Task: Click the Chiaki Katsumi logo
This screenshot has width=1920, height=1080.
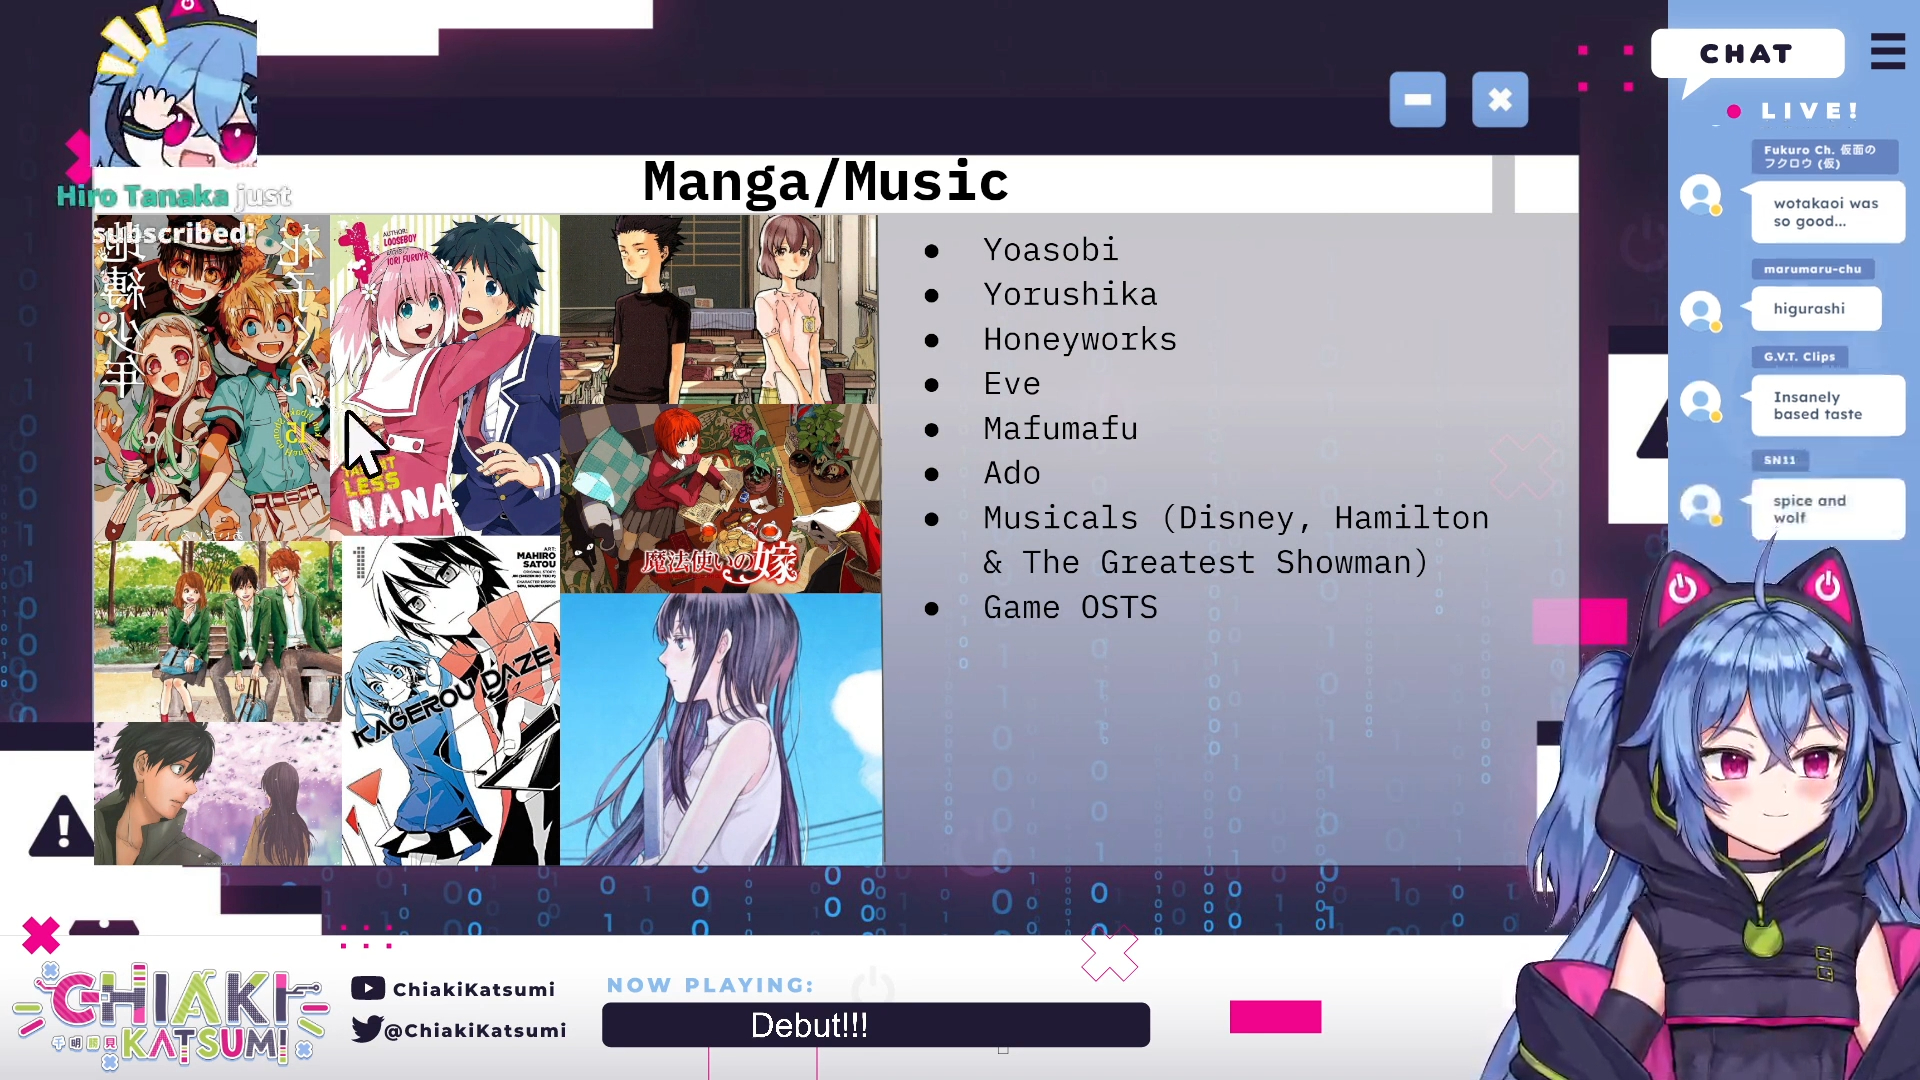Action: [170, 1015]
